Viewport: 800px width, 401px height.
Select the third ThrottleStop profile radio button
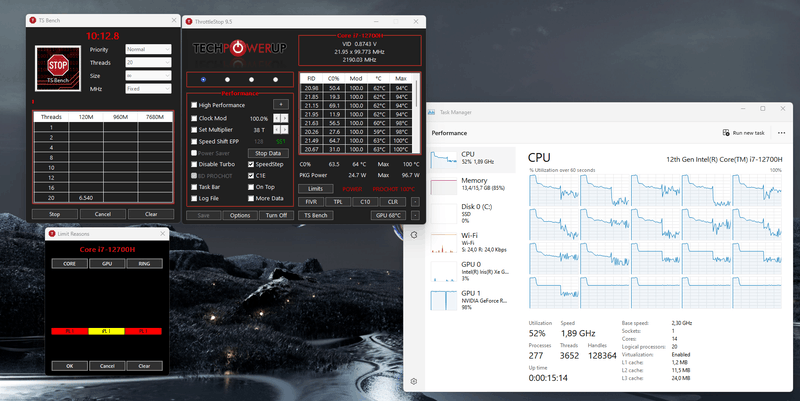point(252,80)
